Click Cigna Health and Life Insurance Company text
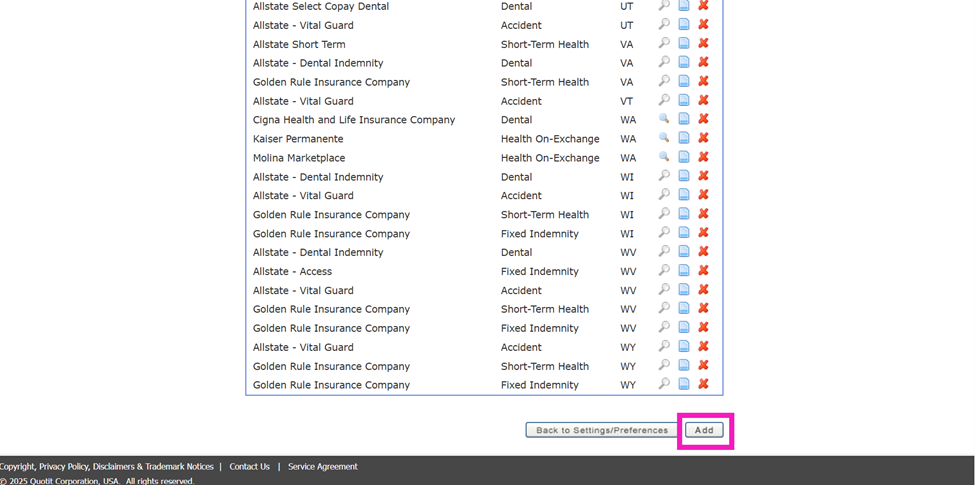 click(x=354, y=120)
